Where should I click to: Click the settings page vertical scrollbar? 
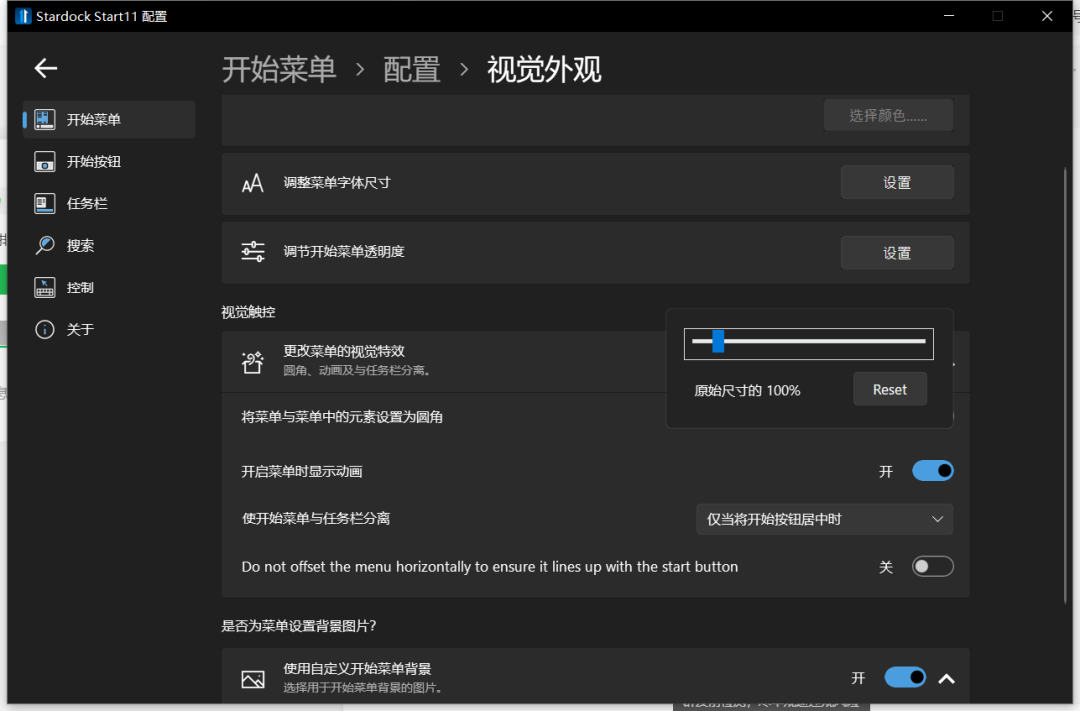click(x=1066, y=386)
